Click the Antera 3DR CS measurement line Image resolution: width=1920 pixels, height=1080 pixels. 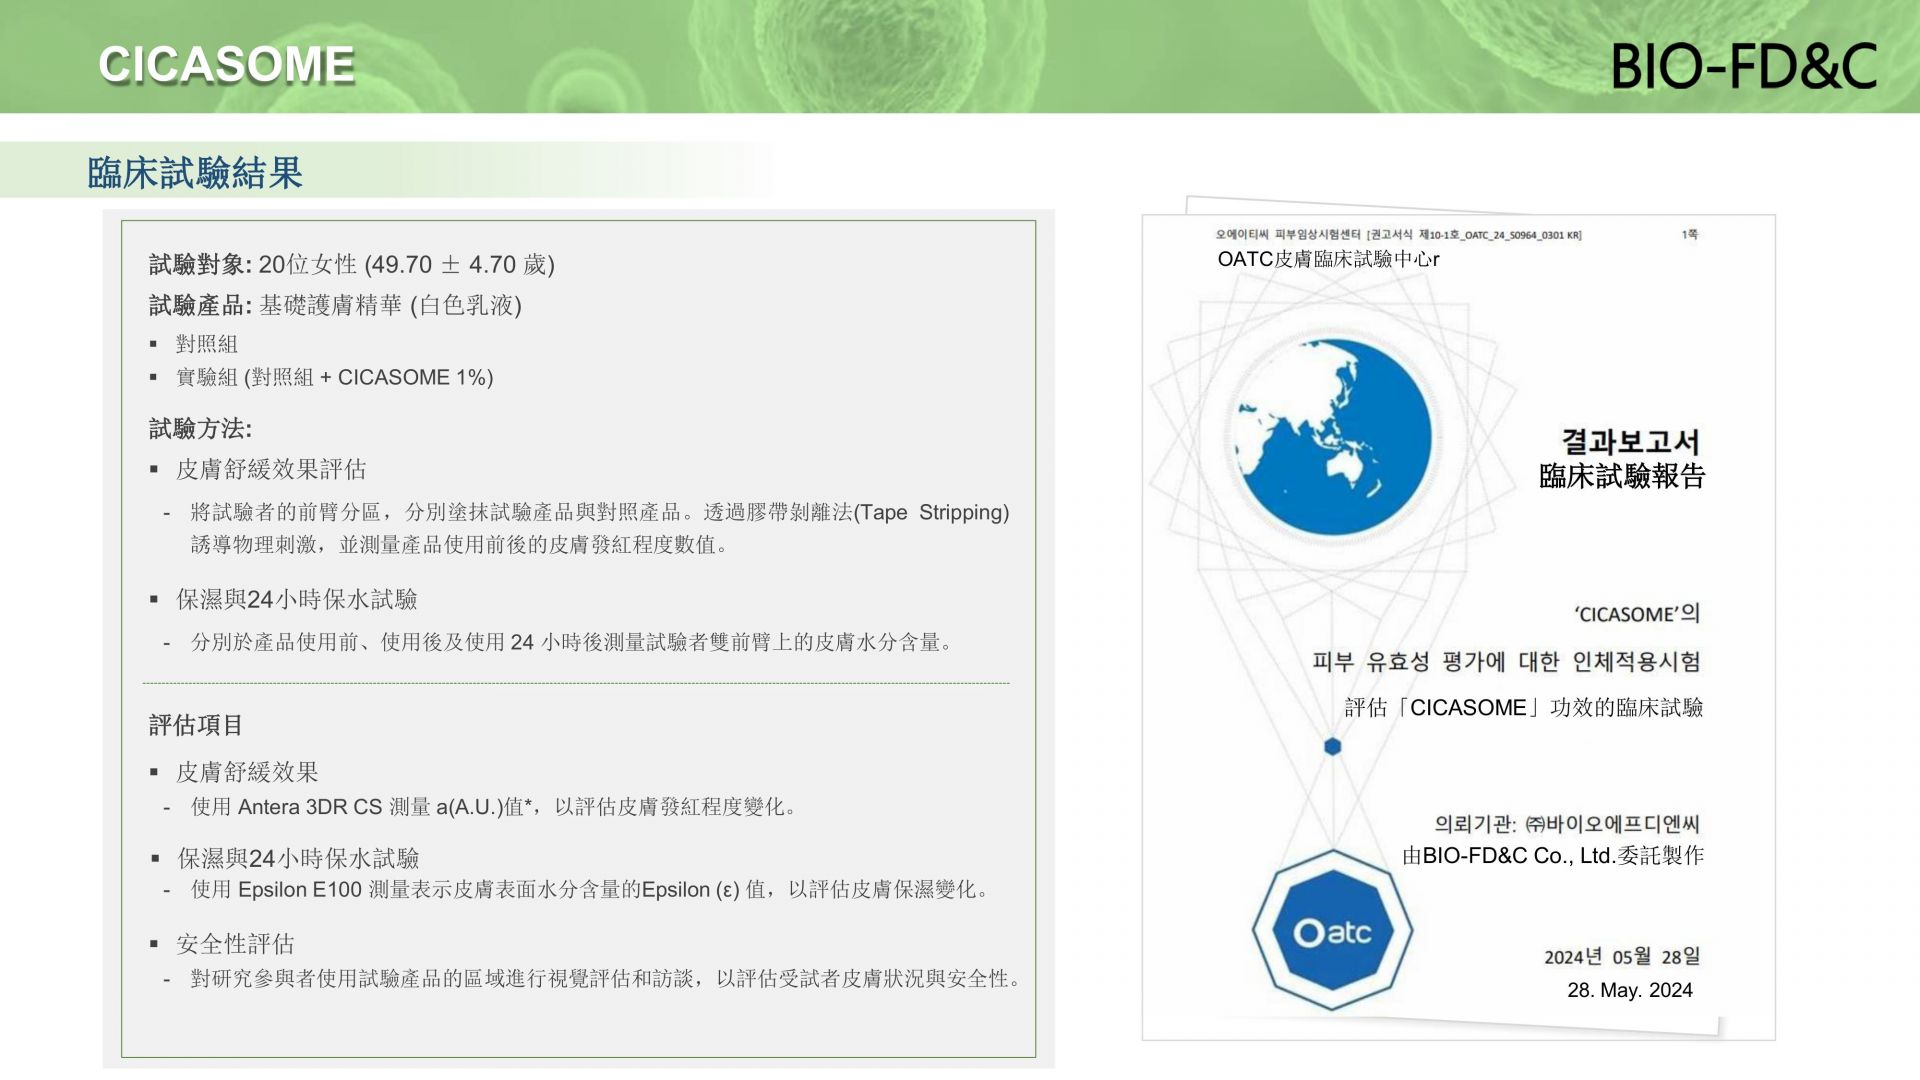tap(493, 807)
